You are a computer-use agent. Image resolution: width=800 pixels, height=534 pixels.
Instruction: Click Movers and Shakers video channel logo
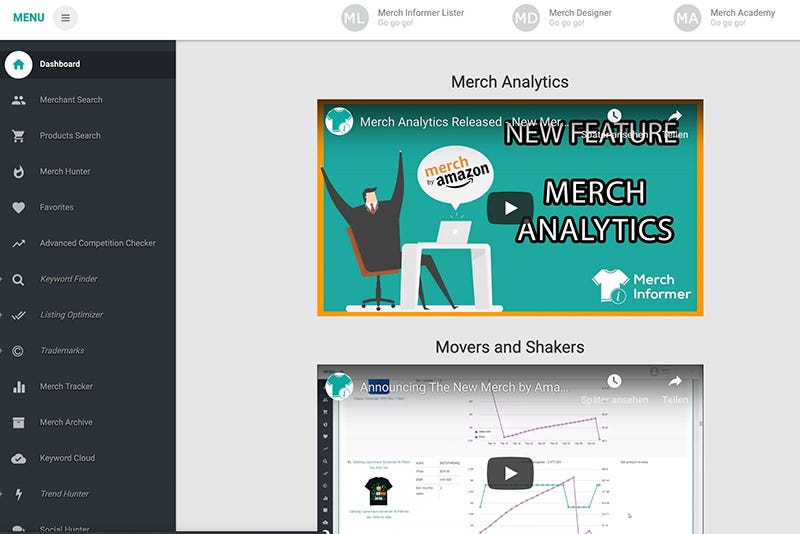tap(339, 386)
